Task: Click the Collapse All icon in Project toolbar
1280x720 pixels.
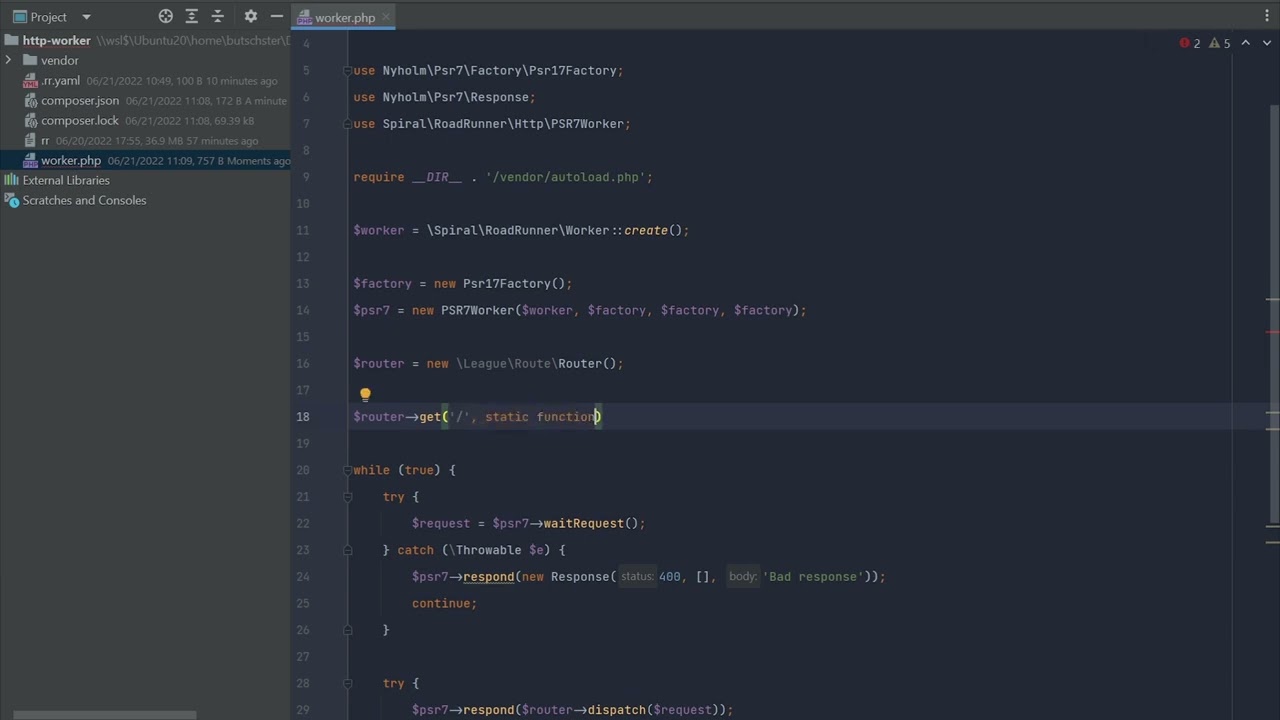Action: click(217, 16)
